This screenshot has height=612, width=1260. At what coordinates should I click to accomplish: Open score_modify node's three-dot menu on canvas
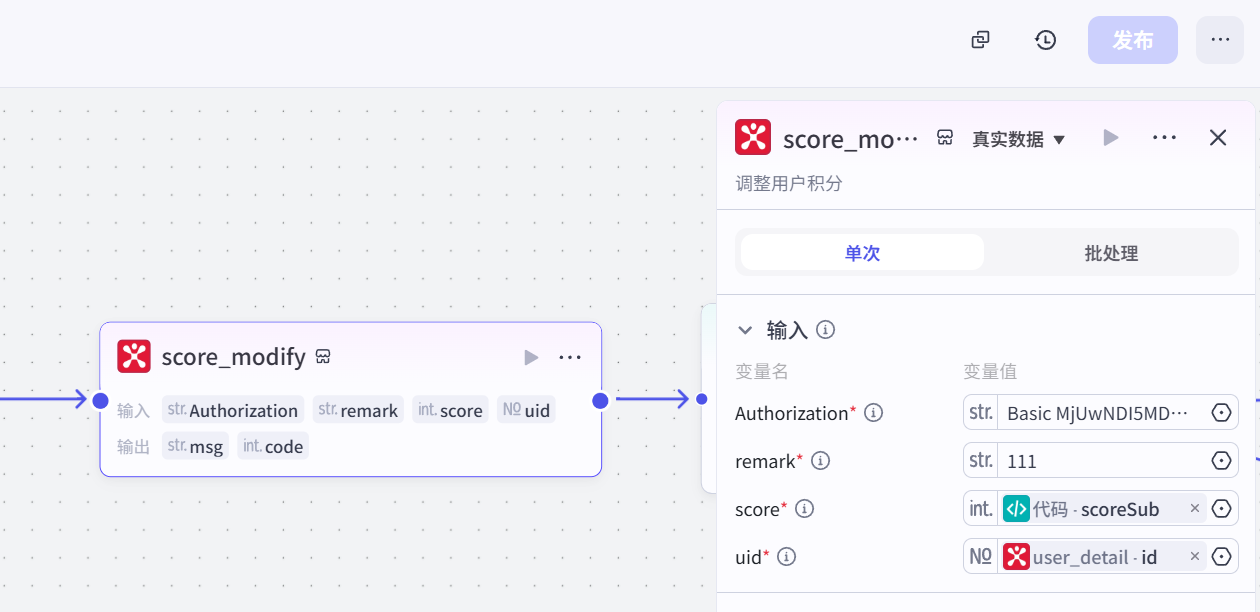[x=570, y=357]
